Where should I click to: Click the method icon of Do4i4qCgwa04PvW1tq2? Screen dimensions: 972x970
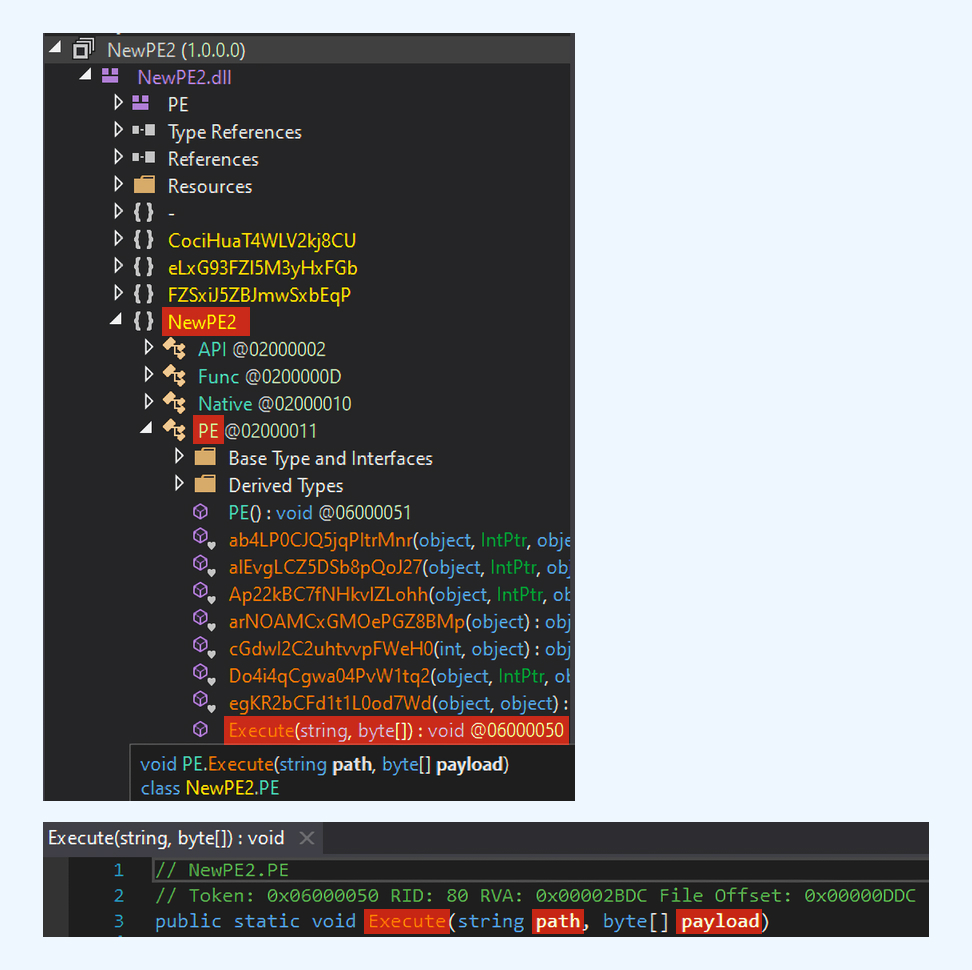203,675
